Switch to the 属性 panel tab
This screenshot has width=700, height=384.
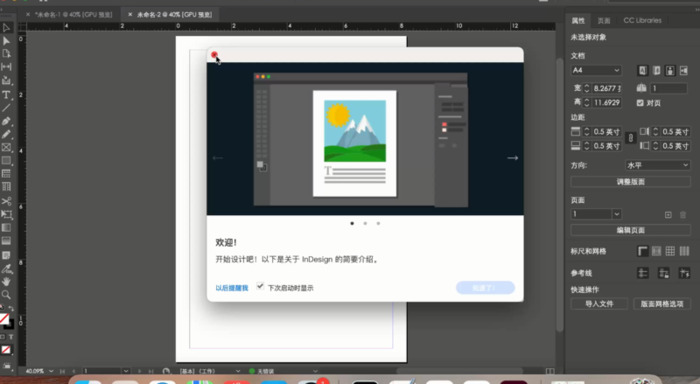click(x=578, y=21)
